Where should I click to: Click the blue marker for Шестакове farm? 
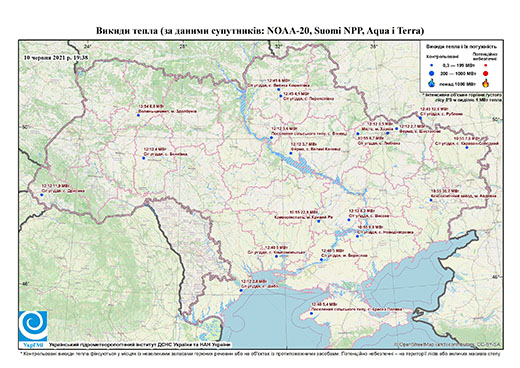396,128
